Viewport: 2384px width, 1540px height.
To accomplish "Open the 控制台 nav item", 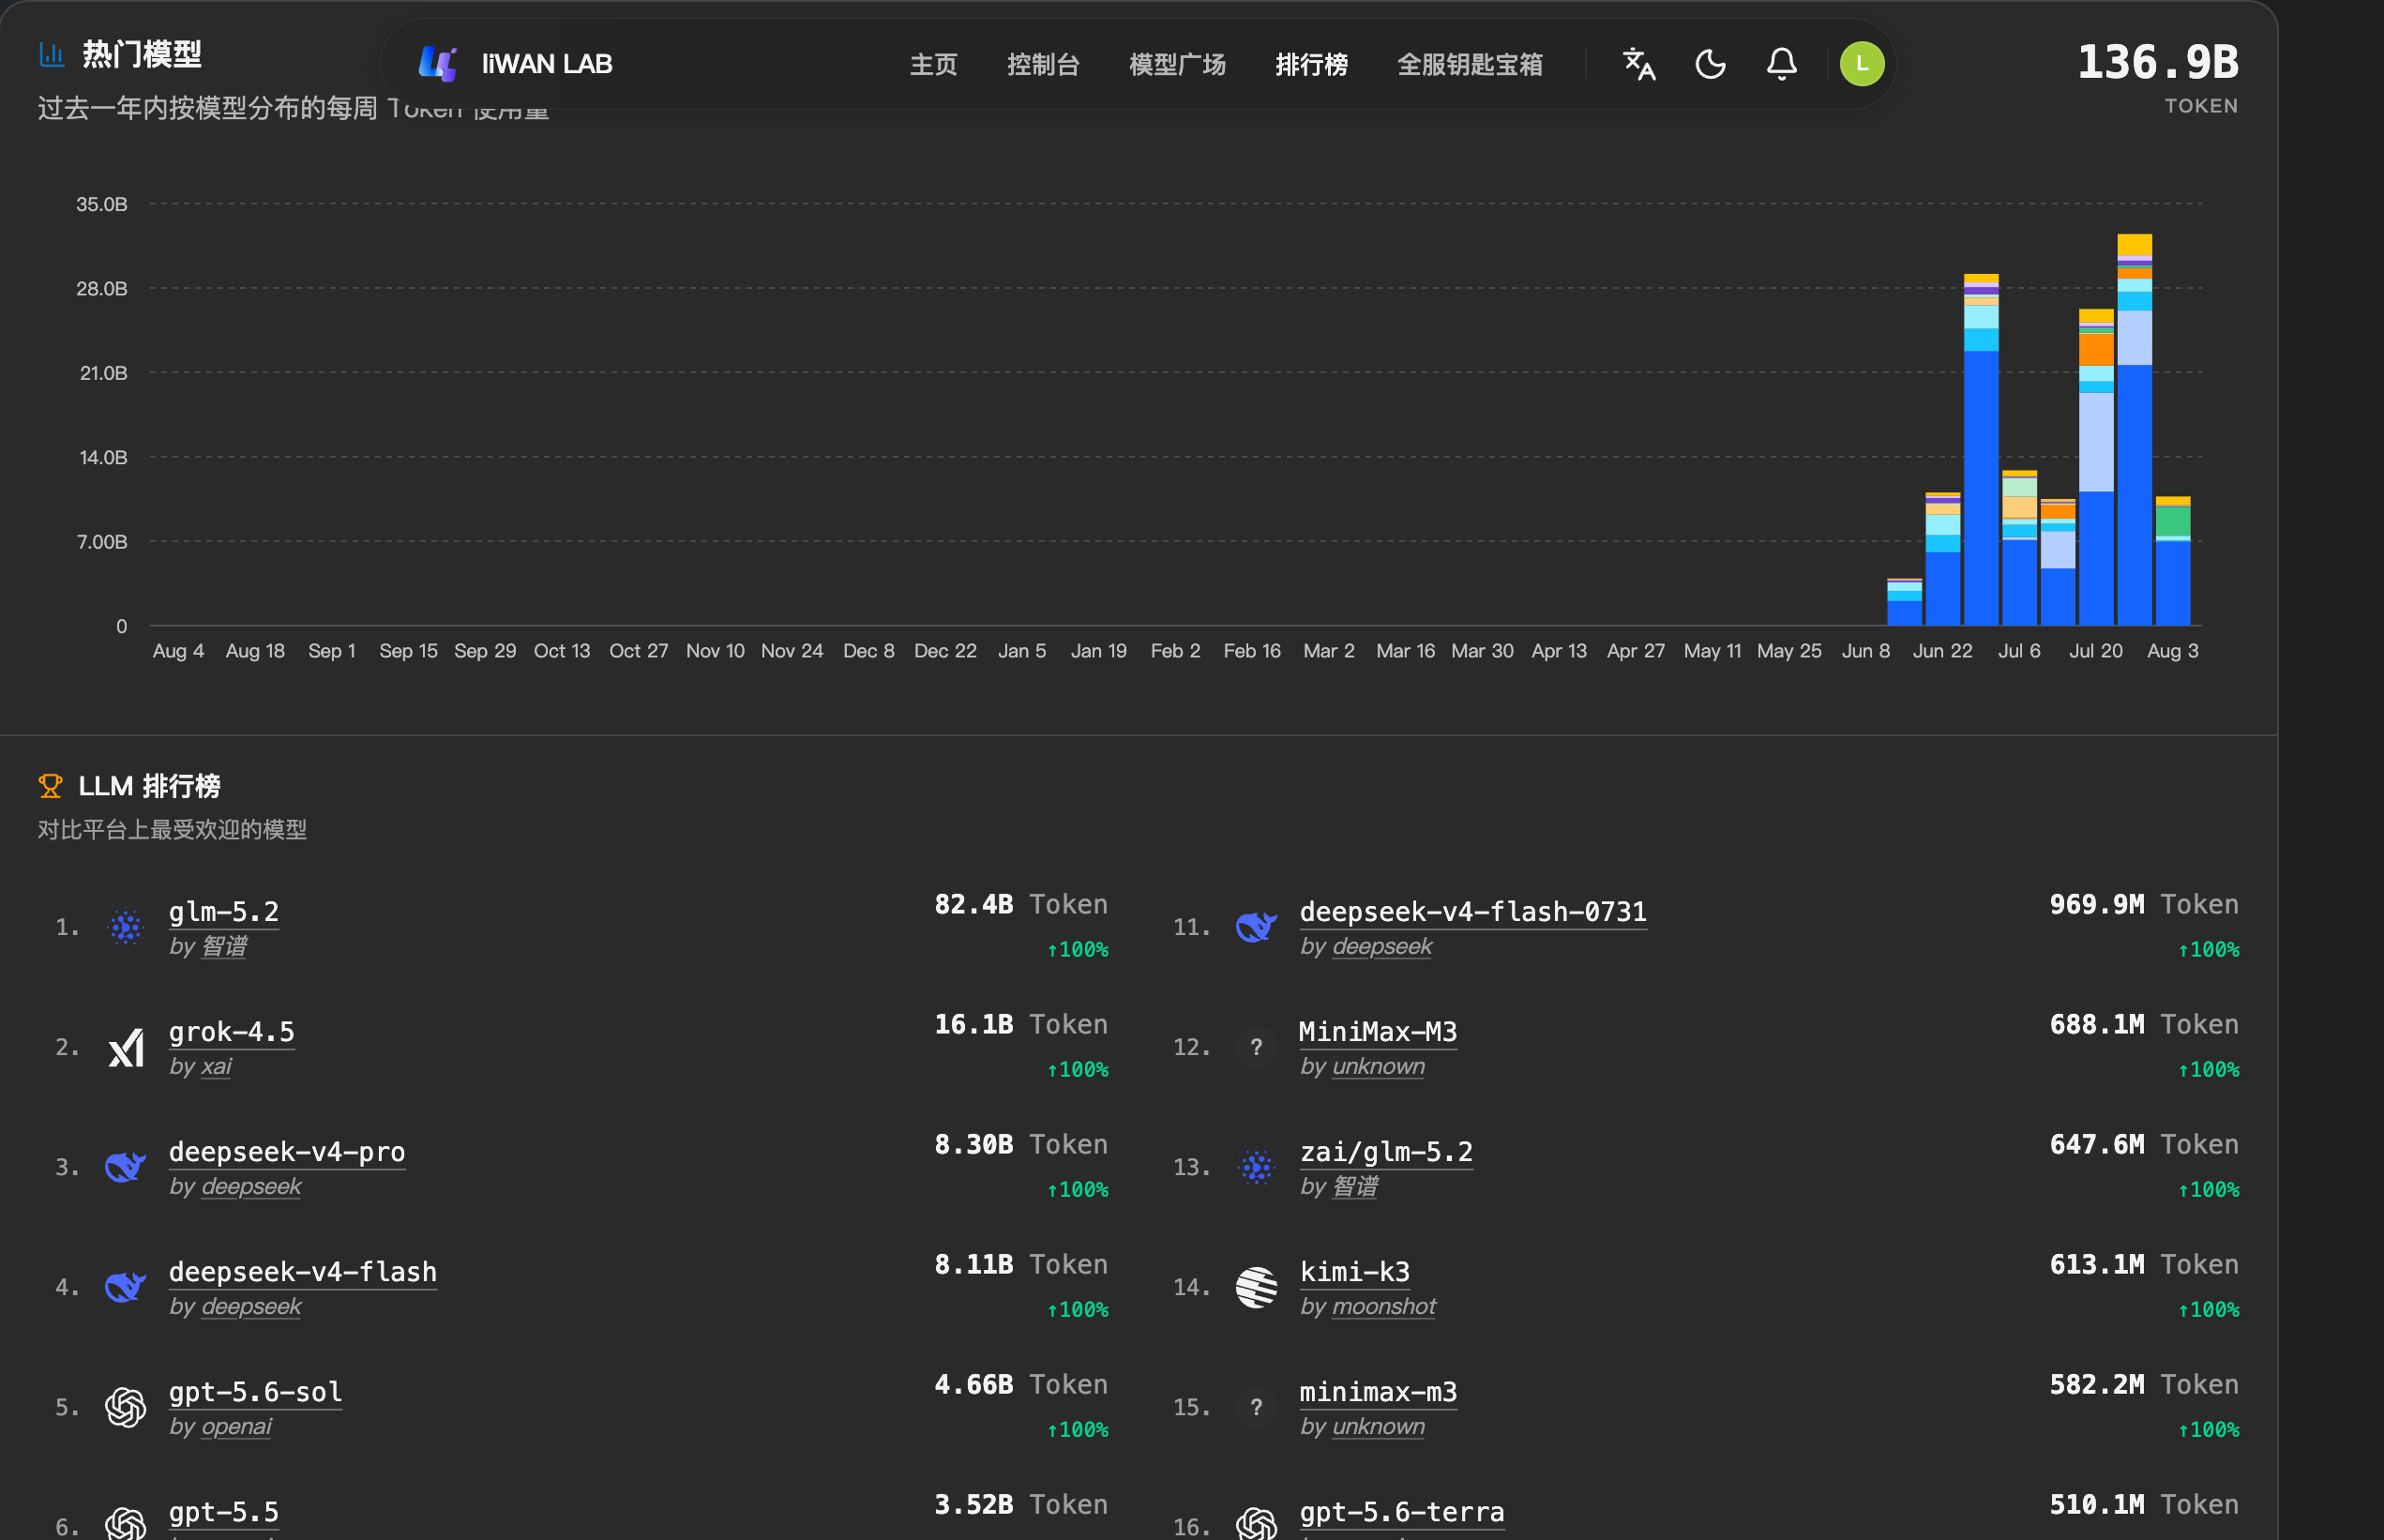I will coord(1043,65).
